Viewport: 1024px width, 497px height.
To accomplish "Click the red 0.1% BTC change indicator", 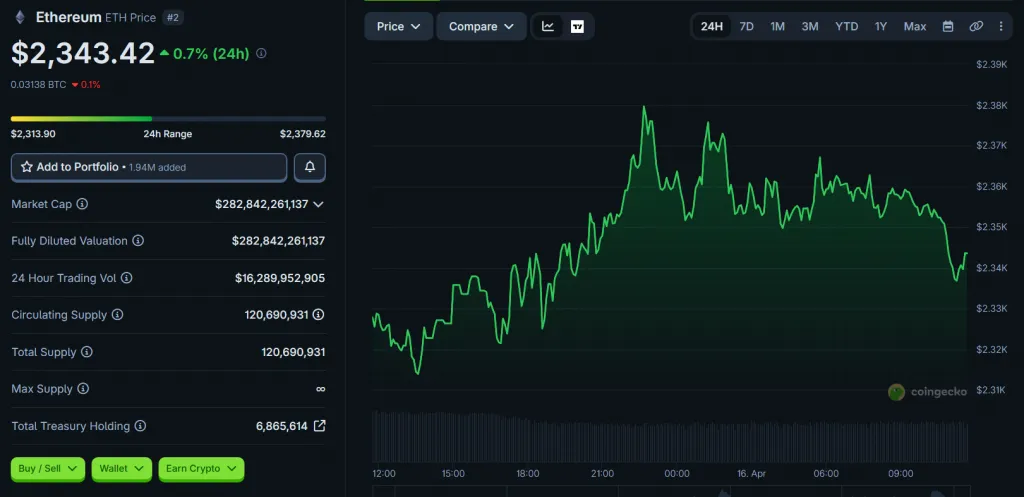I will click(x=86, y=84).
